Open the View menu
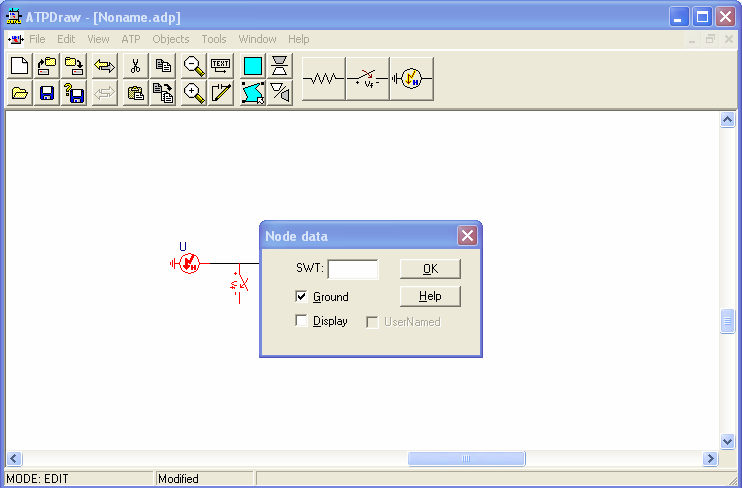The image size is (742, 488). click(x=98, y=39)
